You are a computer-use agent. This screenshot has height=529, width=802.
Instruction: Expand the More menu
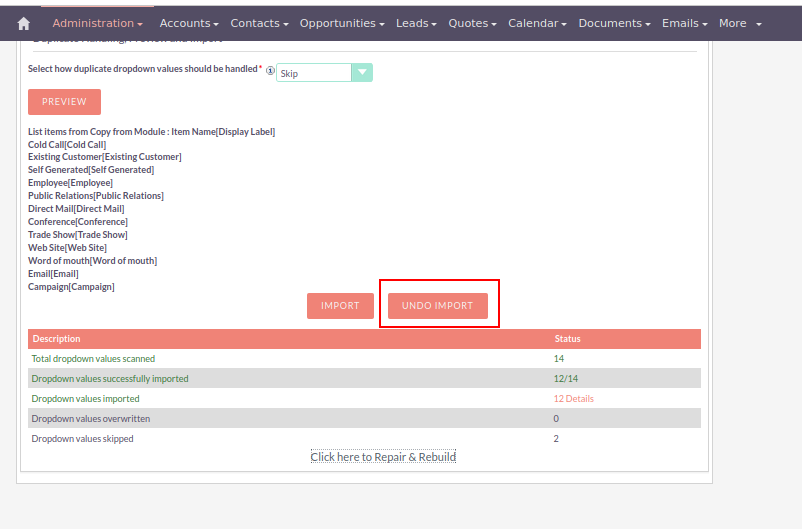[x=739, y=23]
